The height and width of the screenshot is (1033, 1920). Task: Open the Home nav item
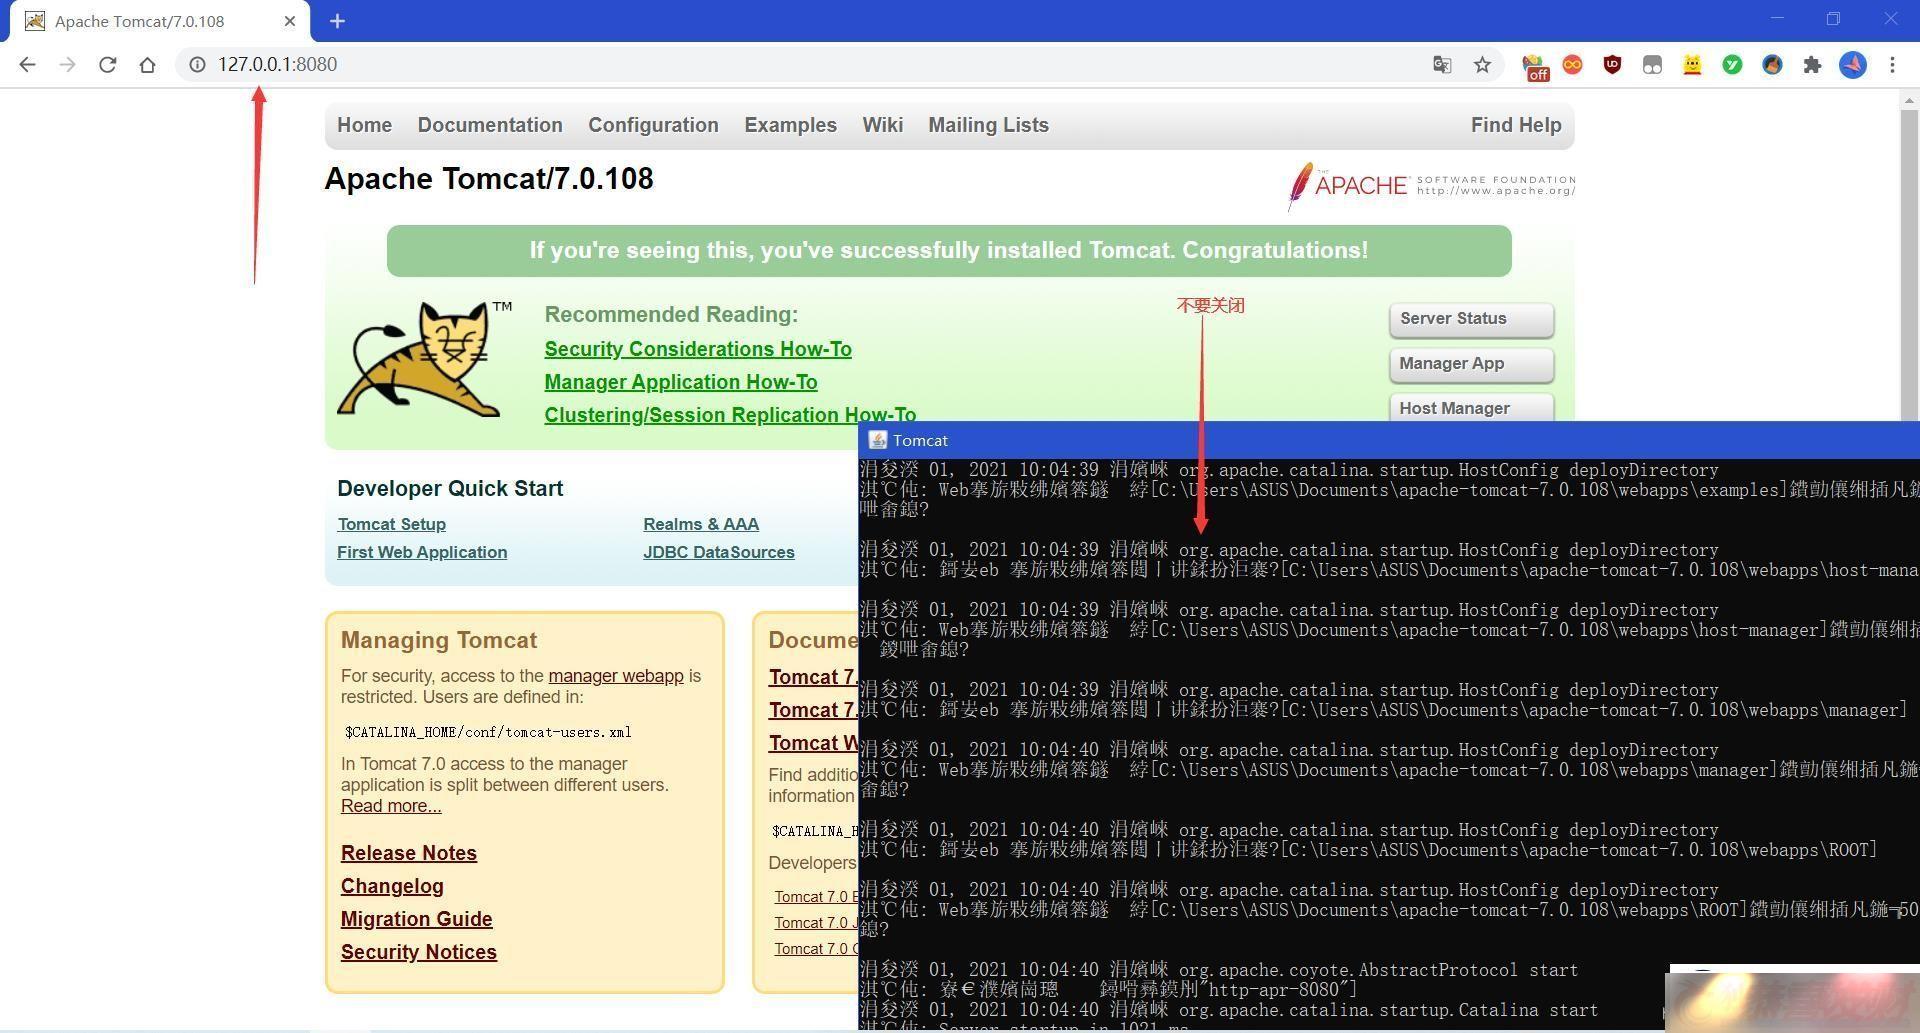click(364, 125)
